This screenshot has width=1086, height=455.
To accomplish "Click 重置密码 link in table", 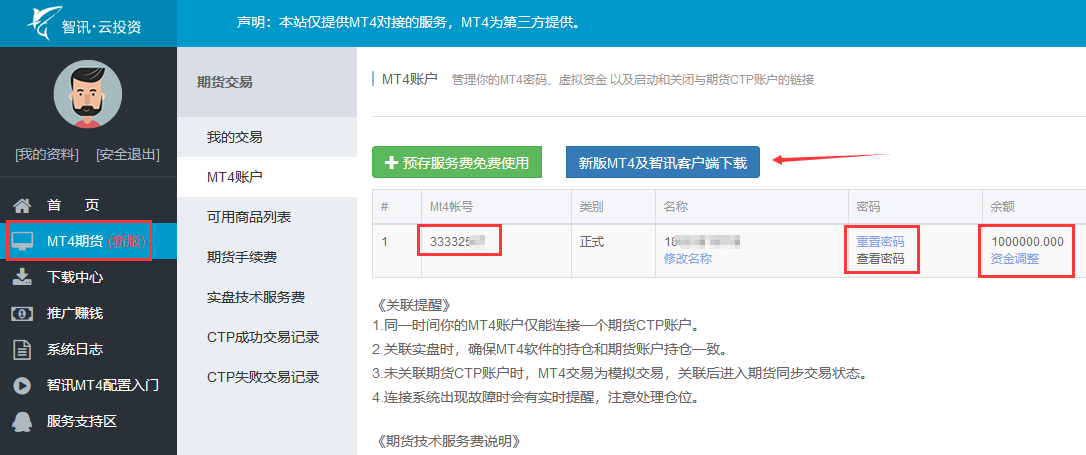I will [x=880, y=242].
